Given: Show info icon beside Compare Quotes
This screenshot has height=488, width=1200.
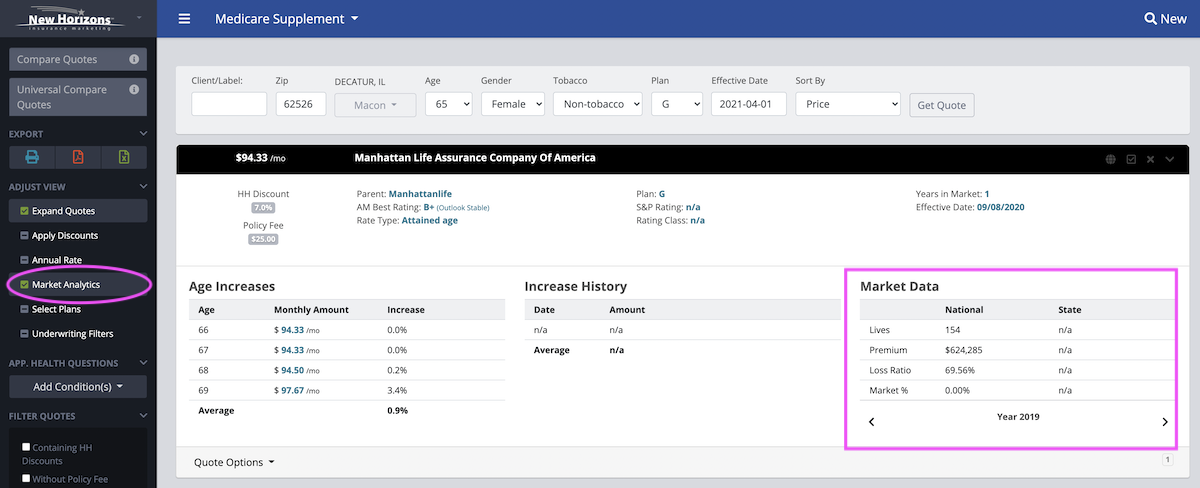Looking at the screenshot, I should [x=134, y=60].
